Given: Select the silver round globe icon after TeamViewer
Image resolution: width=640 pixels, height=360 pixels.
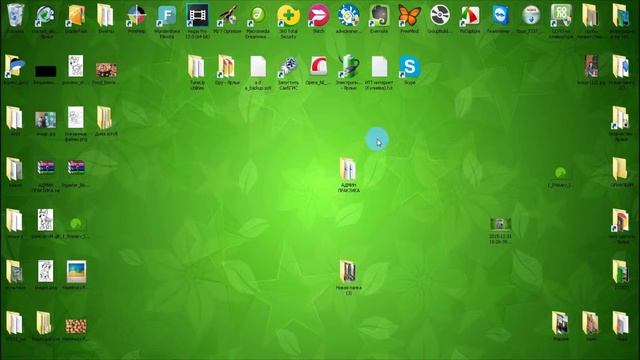Looking at the screenshot, I should click(x=531, y=16).
